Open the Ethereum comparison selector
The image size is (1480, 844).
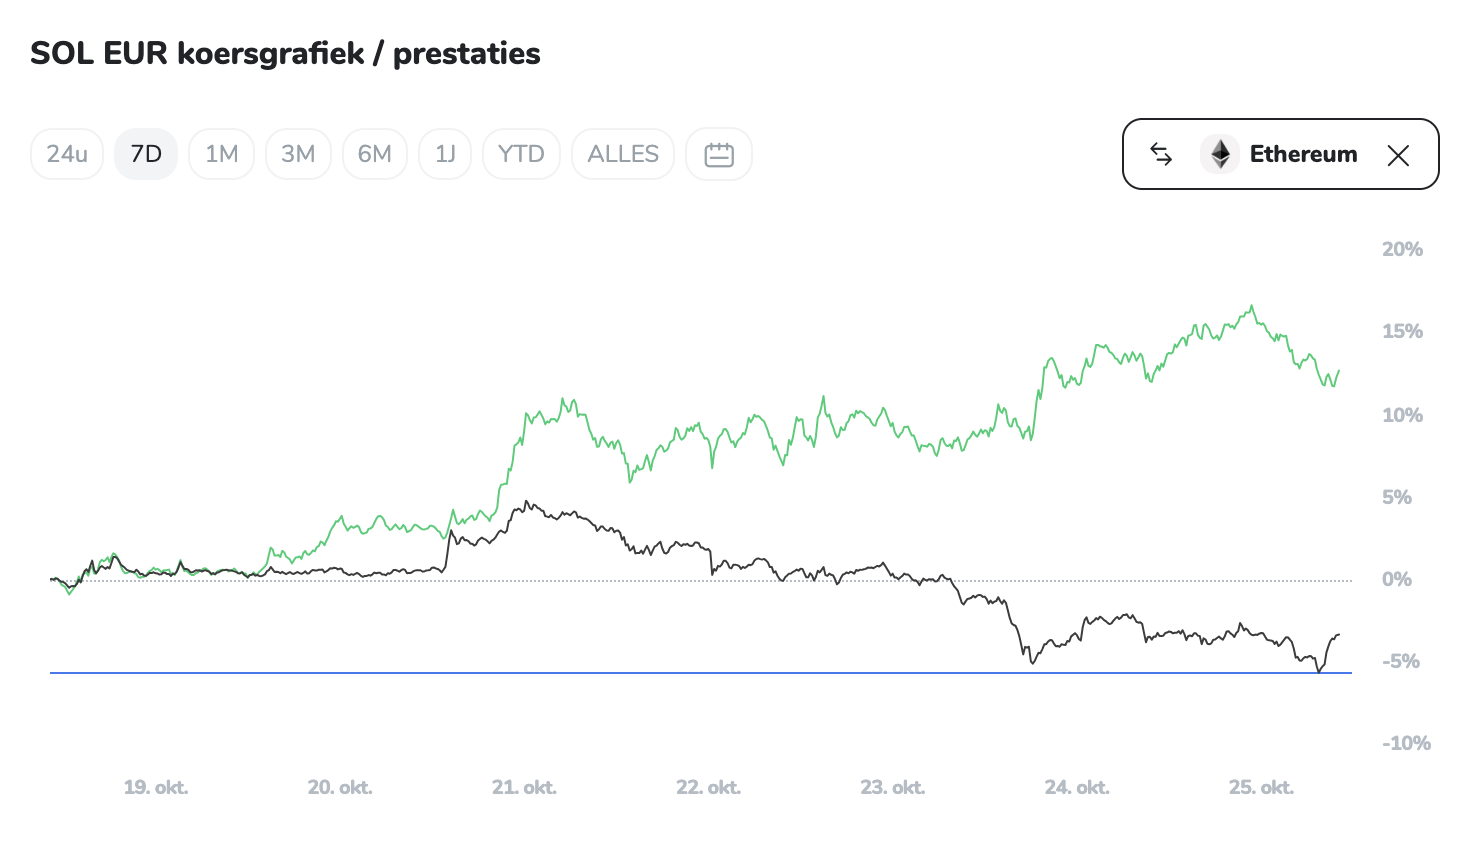pos(1303,154)
